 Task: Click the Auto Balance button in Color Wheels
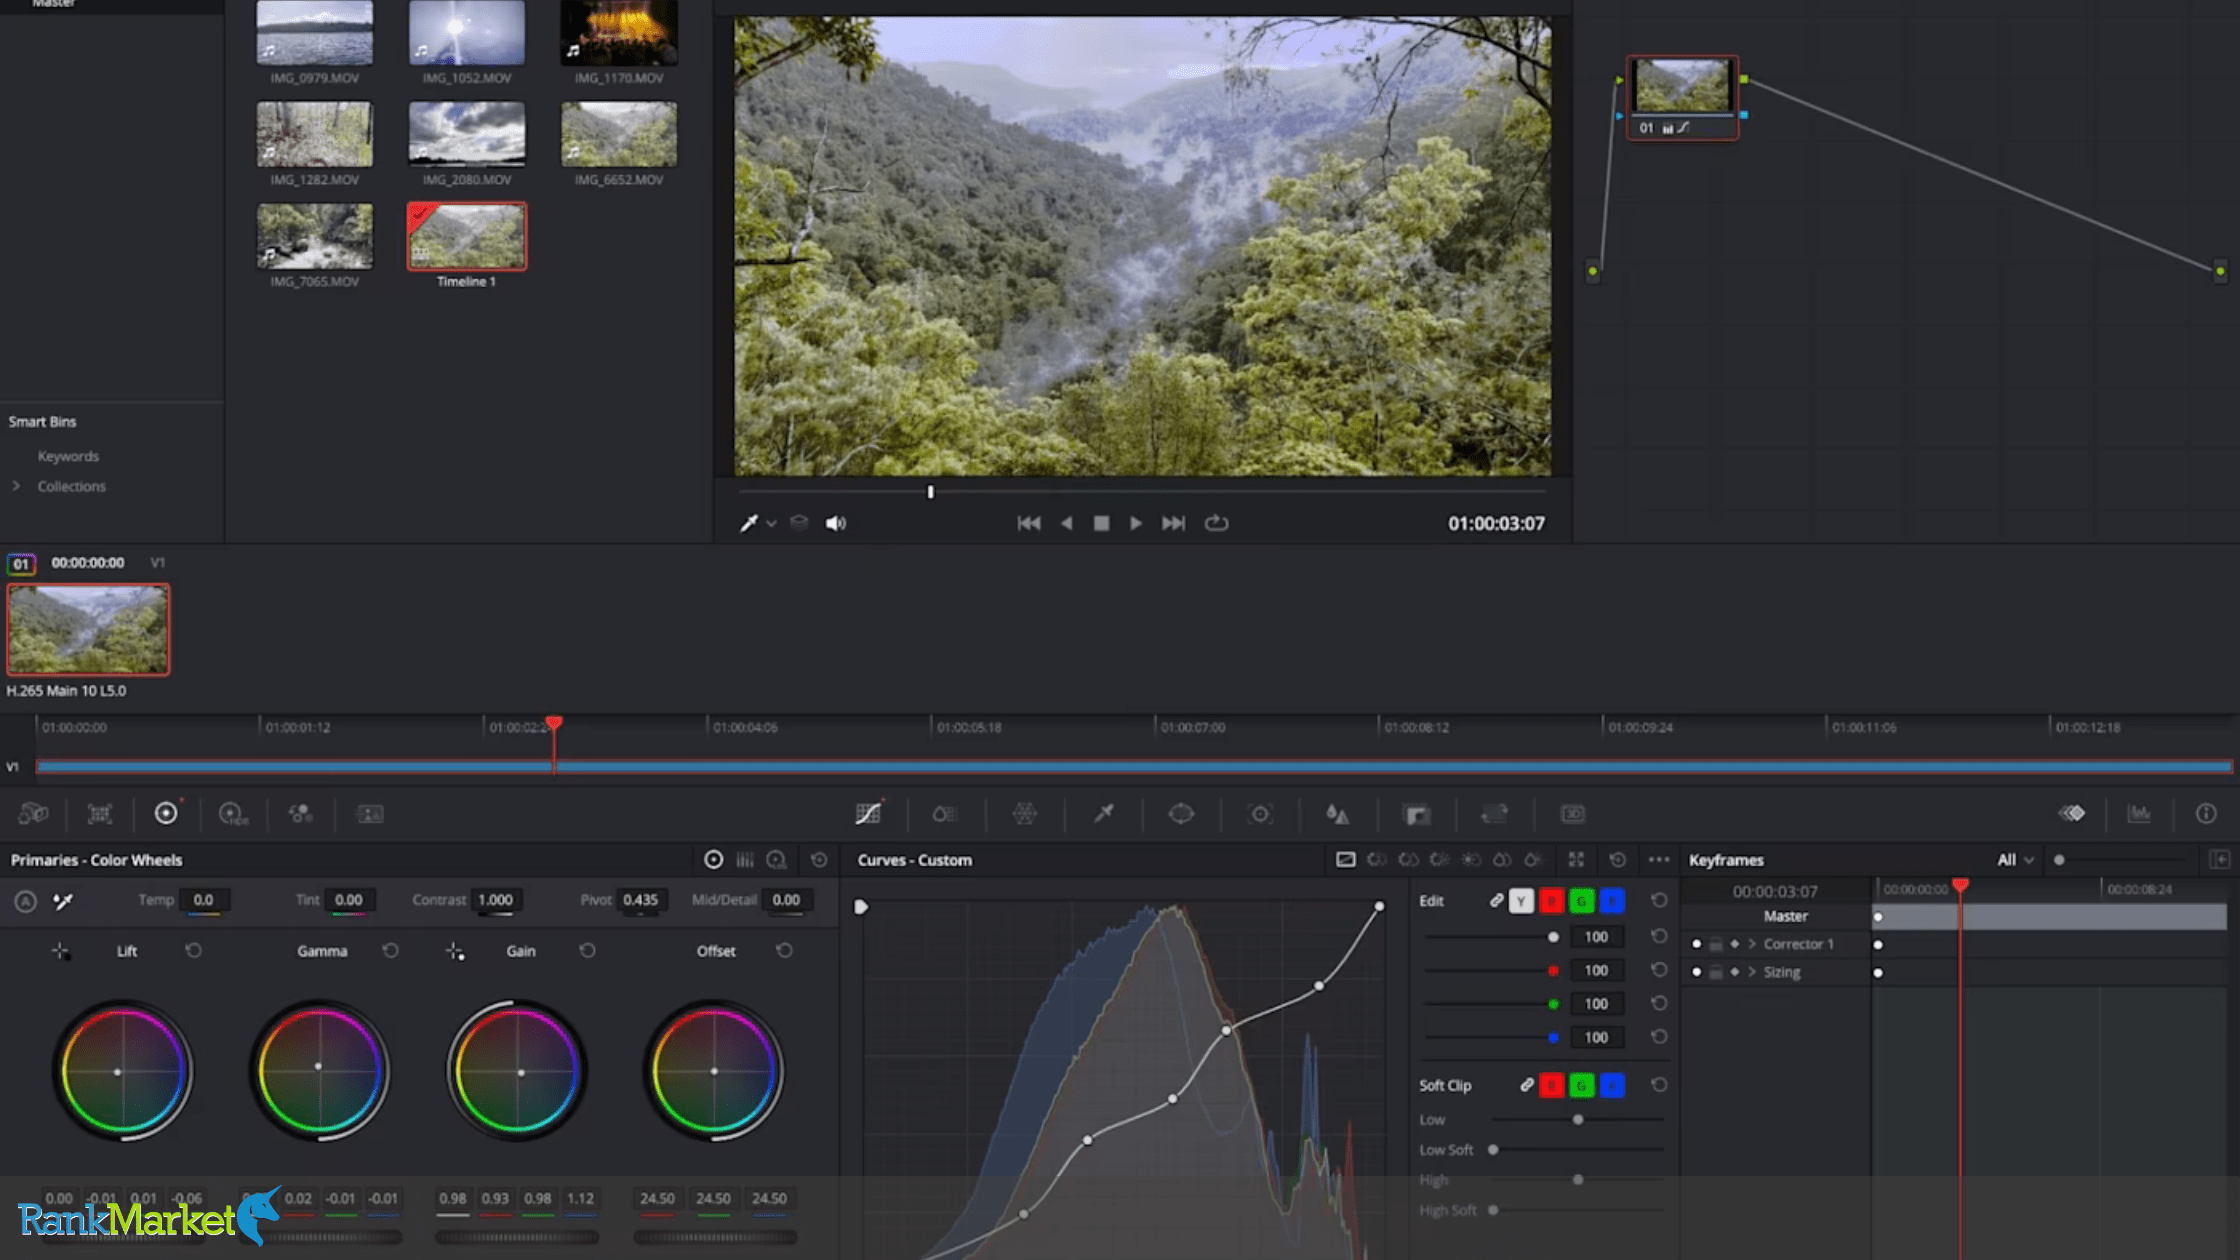pyautogui.click(x=24, y=902)
